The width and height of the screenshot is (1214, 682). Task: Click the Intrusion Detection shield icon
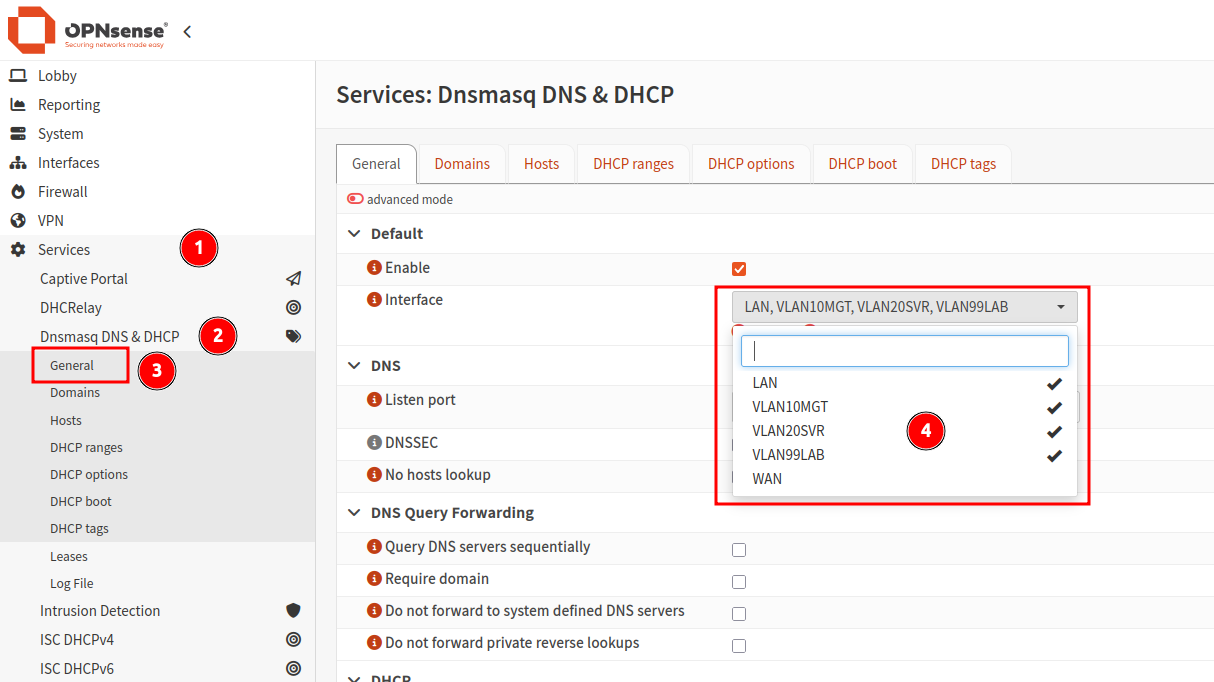coord(293,611)
